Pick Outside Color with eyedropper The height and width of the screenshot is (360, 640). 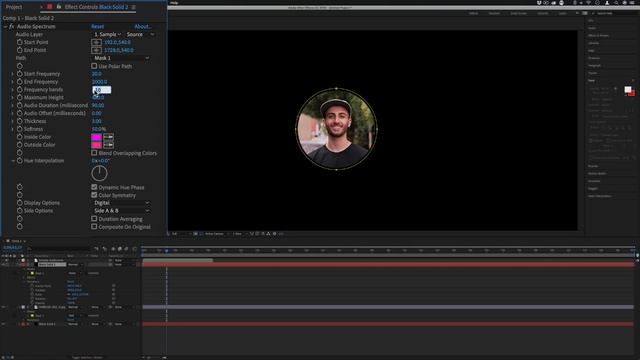tap(109, 145)
